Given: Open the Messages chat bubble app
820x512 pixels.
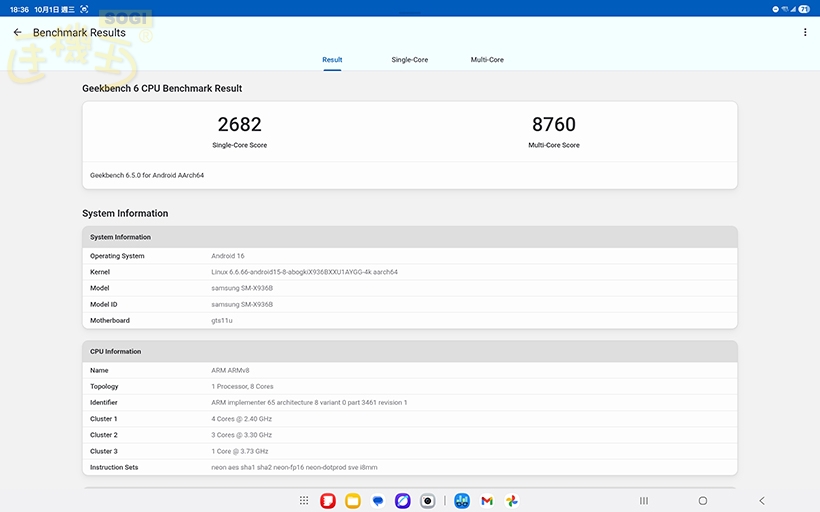Looking at the screenshot, I should 378,501.
